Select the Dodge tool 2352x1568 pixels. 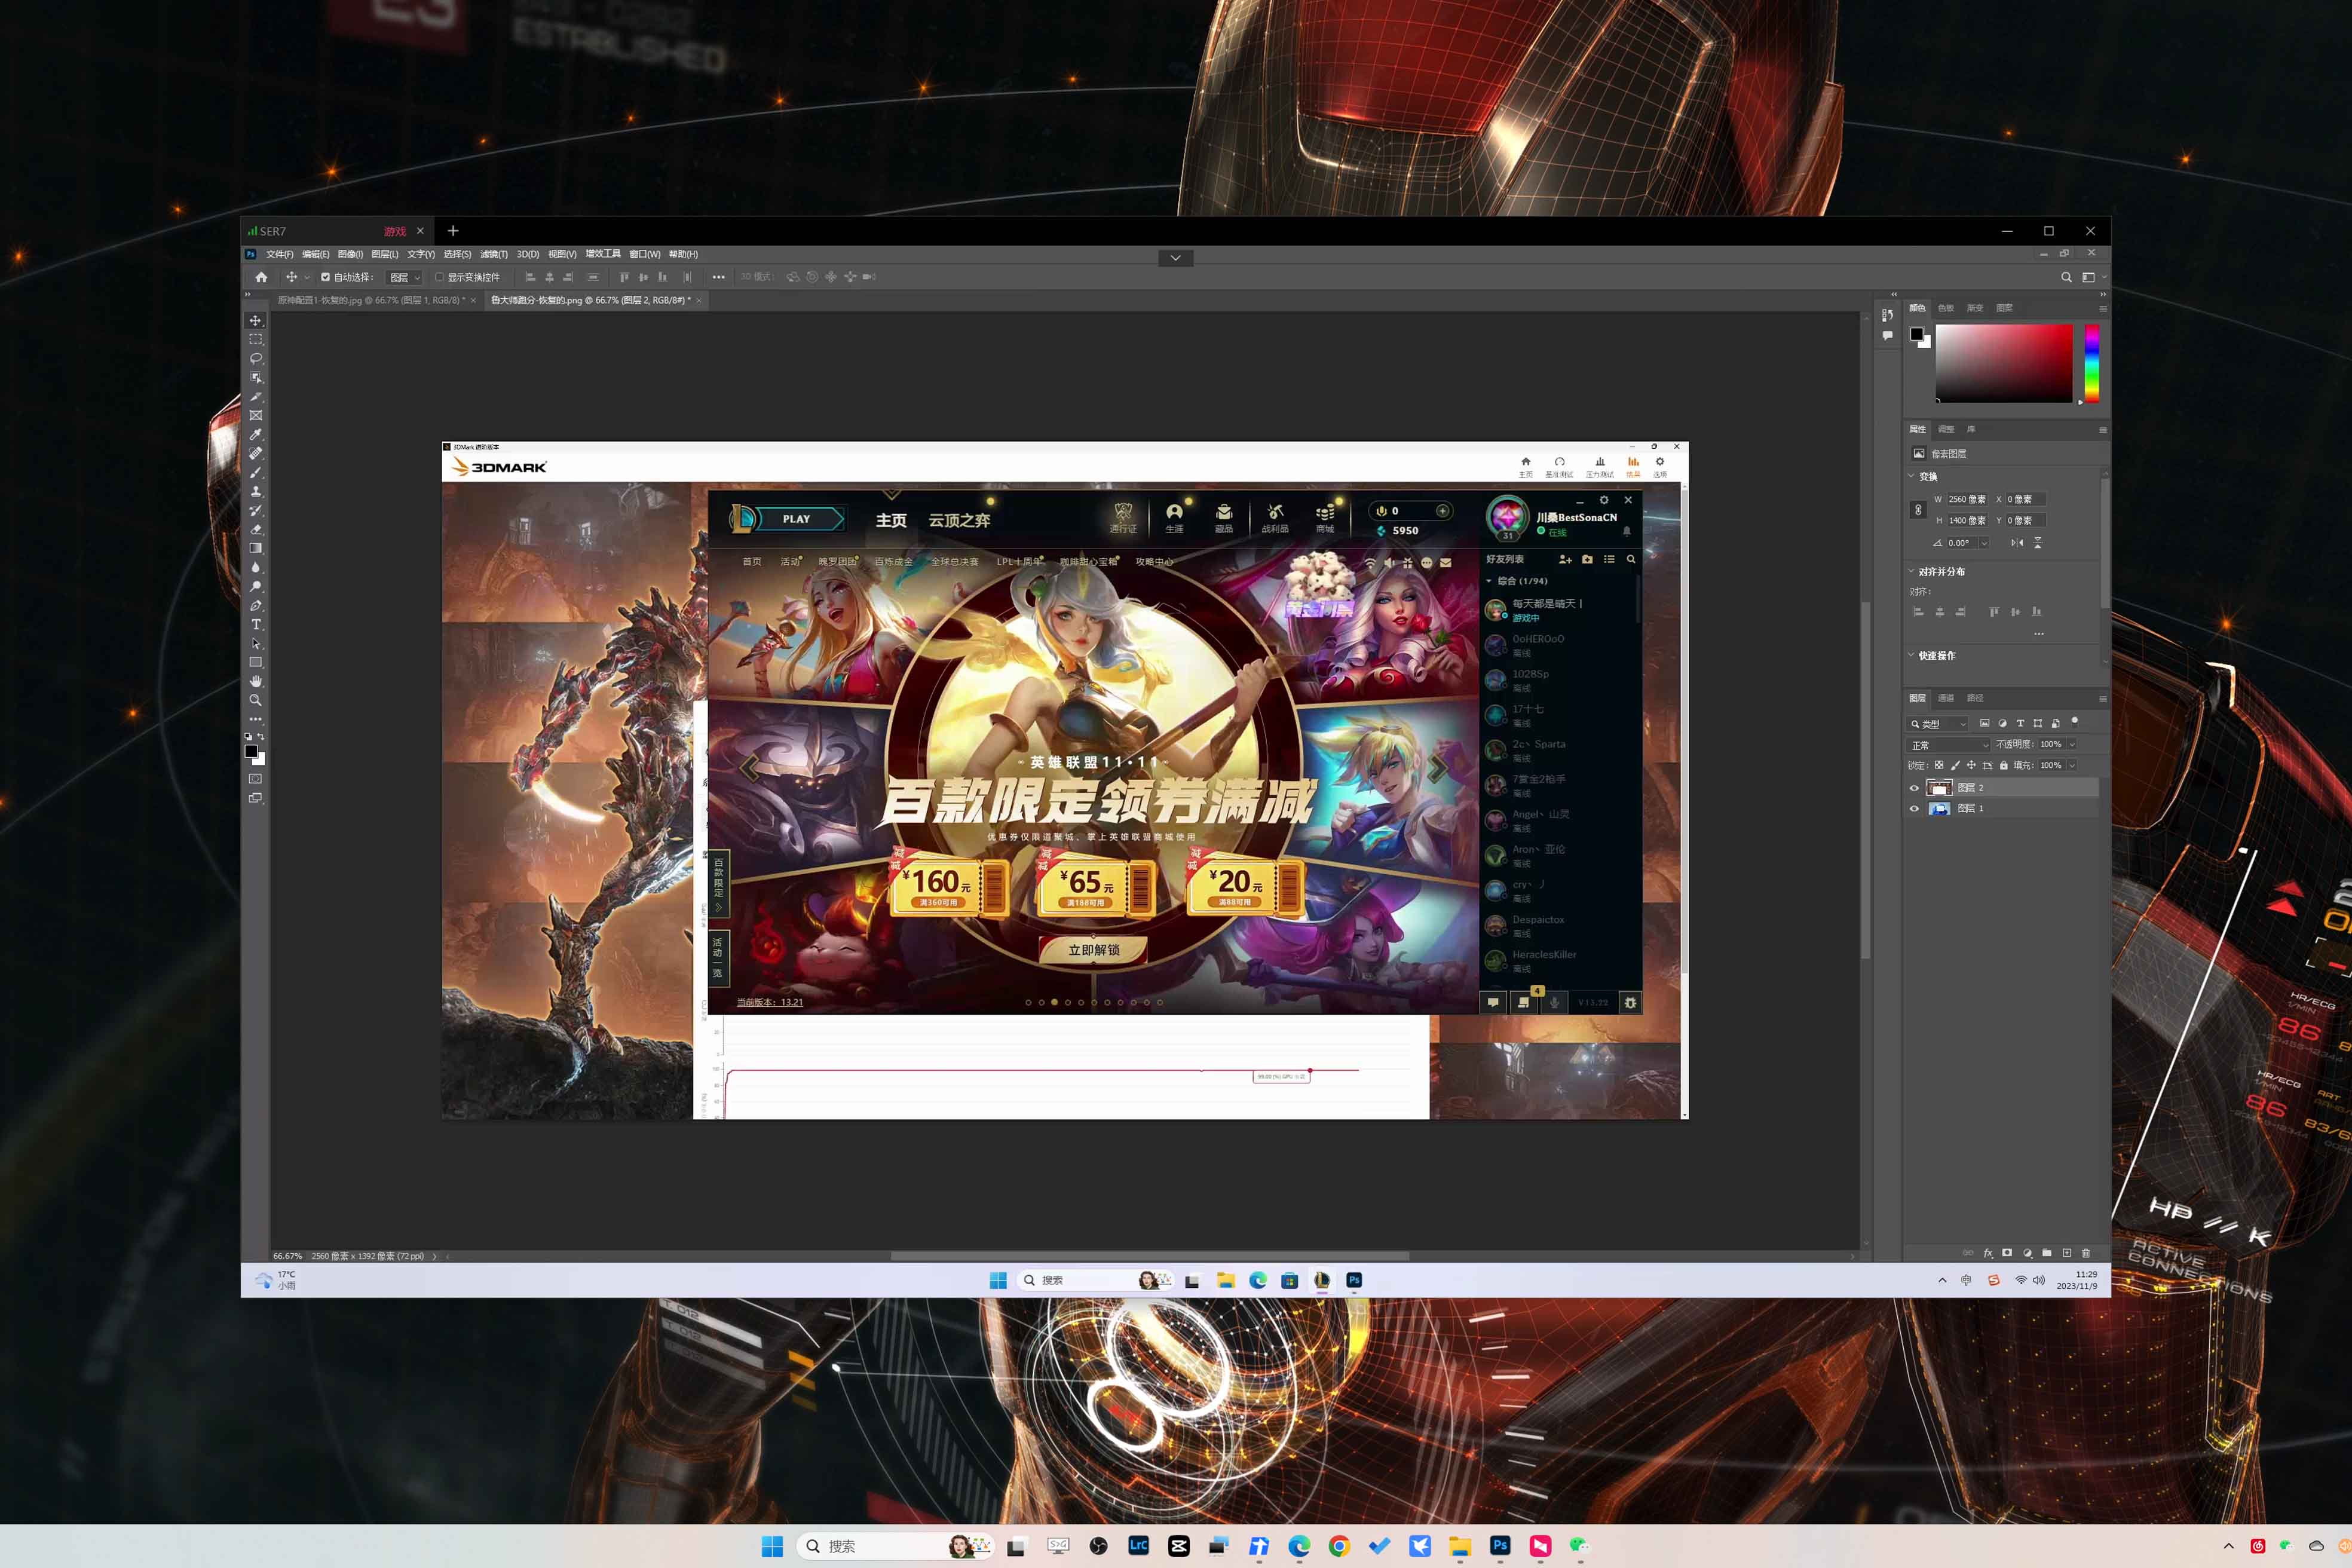tap(255, 586)
